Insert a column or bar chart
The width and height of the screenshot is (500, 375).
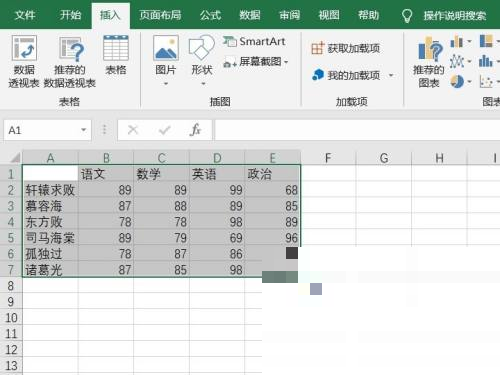point(456,42)
